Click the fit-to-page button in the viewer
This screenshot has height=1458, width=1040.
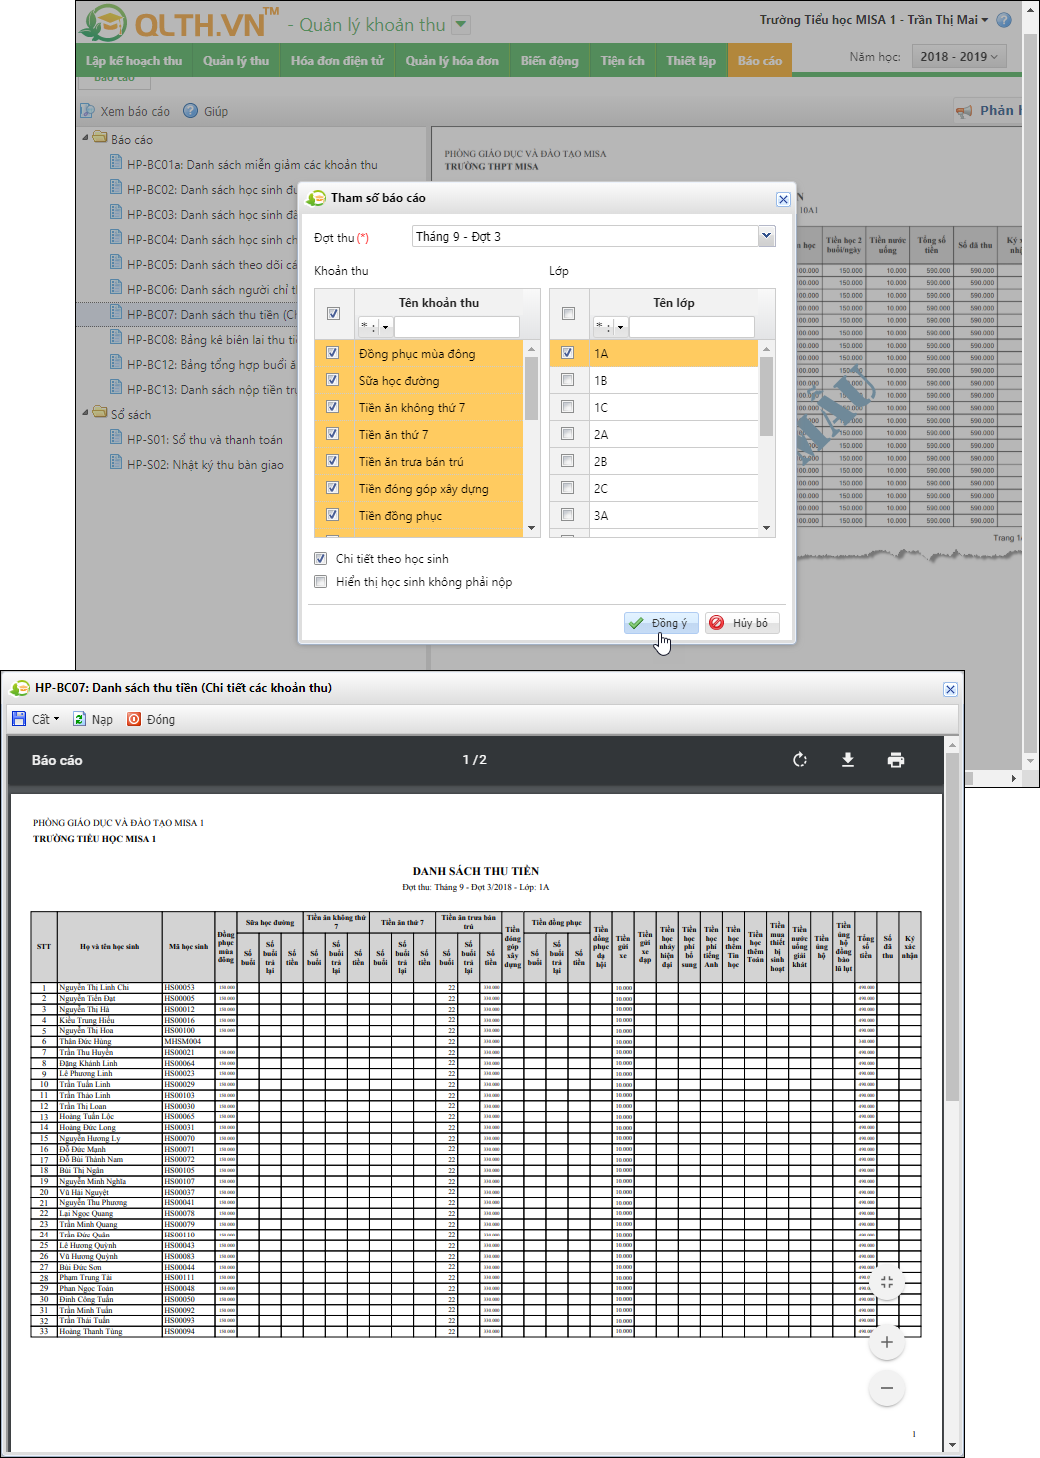click(x=887, y=1282)
